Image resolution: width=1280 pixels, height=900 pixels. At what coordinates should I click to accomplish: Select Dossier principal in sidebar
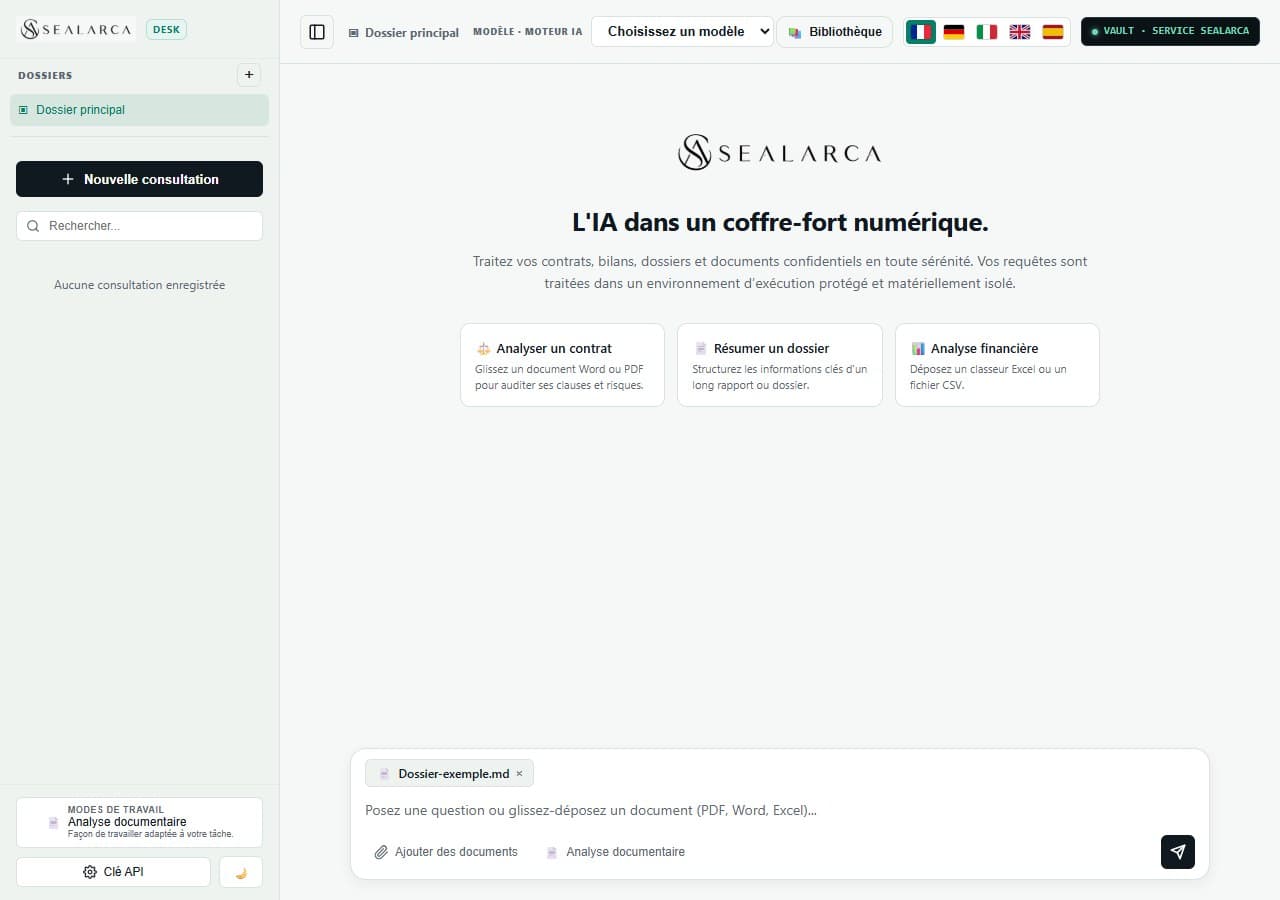139,110
